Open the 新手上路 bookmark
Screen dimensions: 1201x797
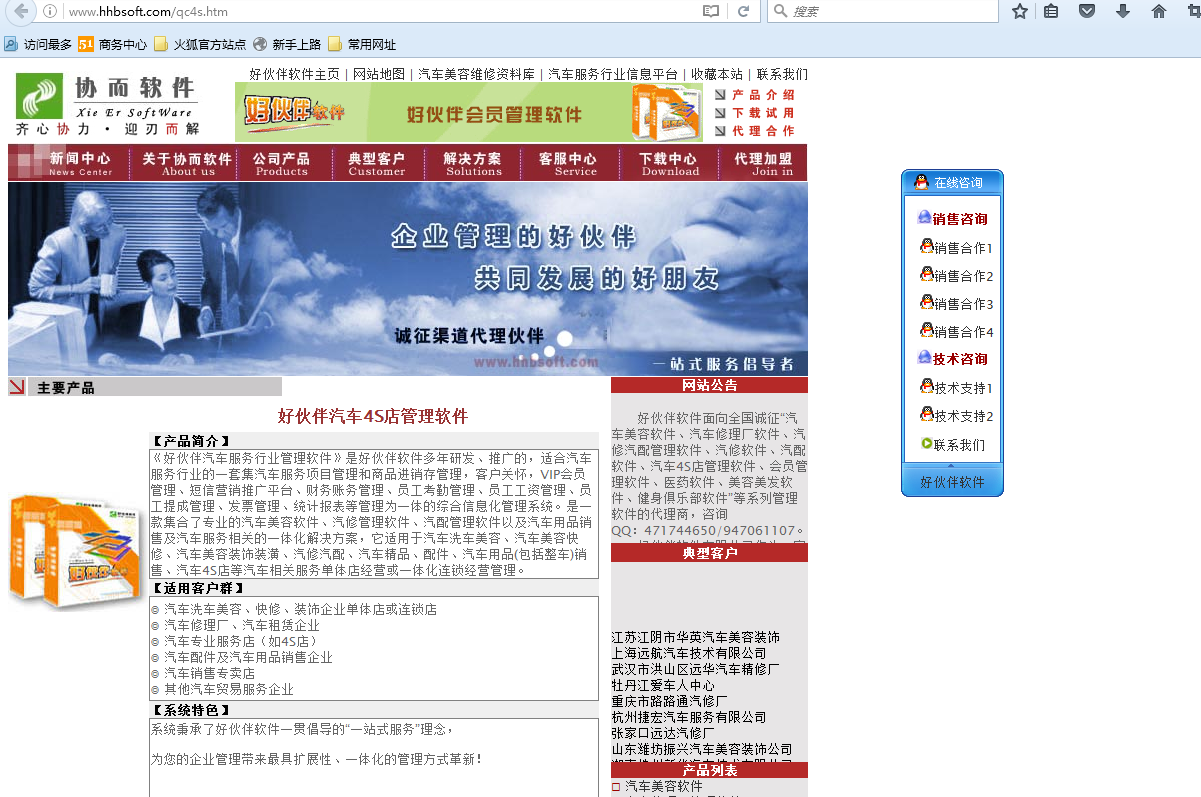(x=287, y=44)
